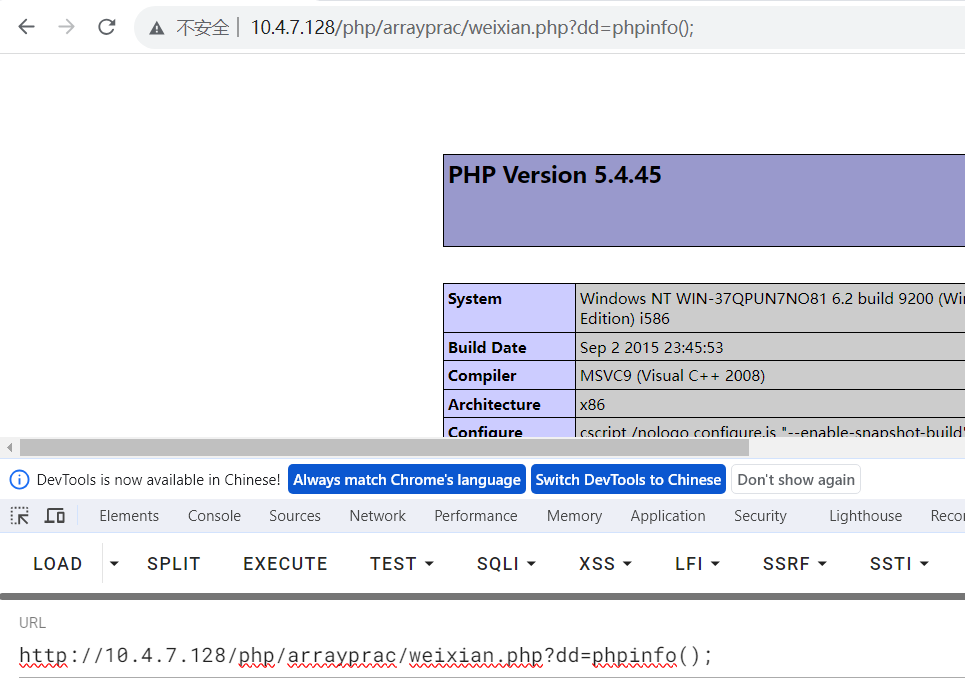Screen dimensions: 965x699
Task: Toggle the device toolbar emulation icon
Action: tap(55, 515)
